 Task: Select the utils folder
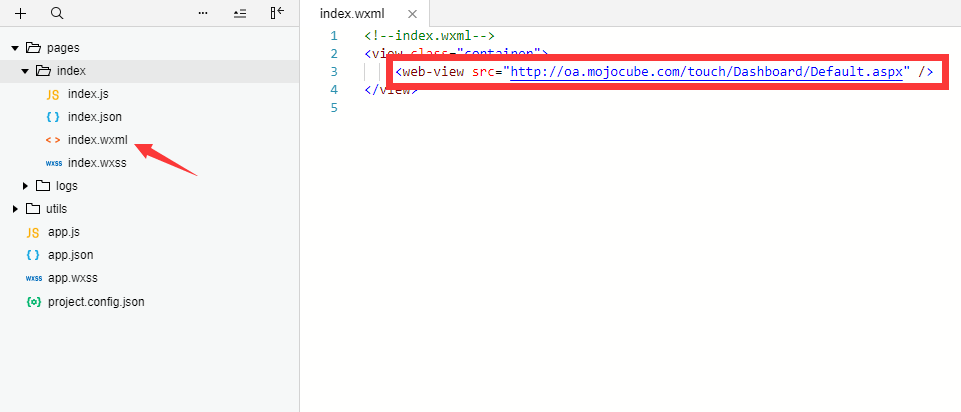[x=56, y=209]
